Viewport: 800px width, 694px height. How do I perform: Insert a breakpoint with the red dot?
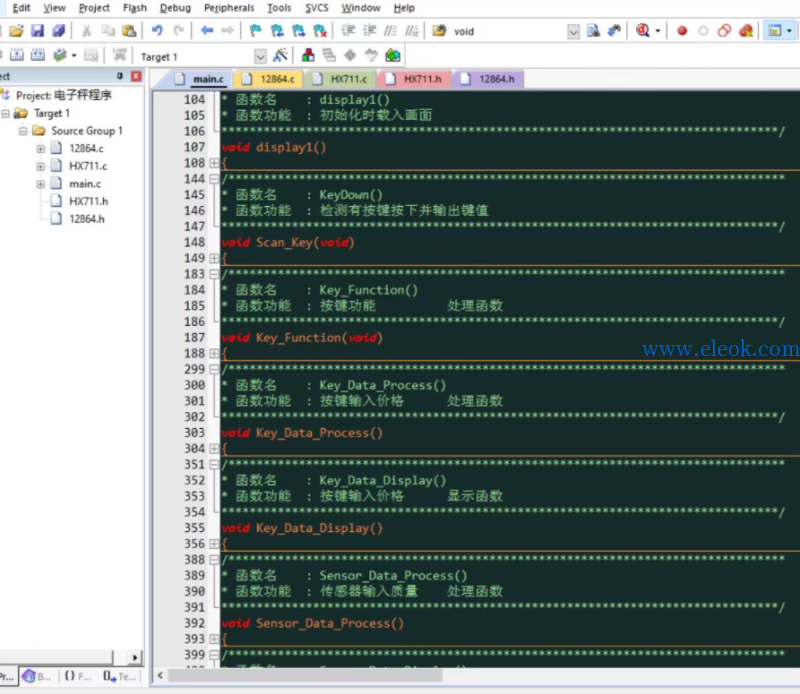(x=682, y=31)
